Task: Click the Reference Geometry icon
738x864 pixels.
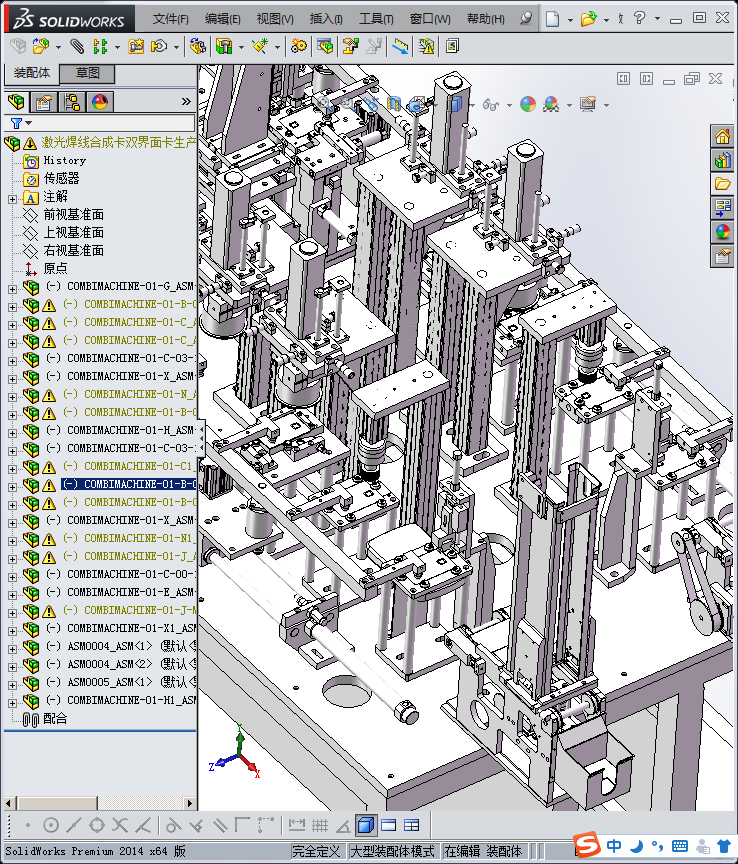Action: 260,46
